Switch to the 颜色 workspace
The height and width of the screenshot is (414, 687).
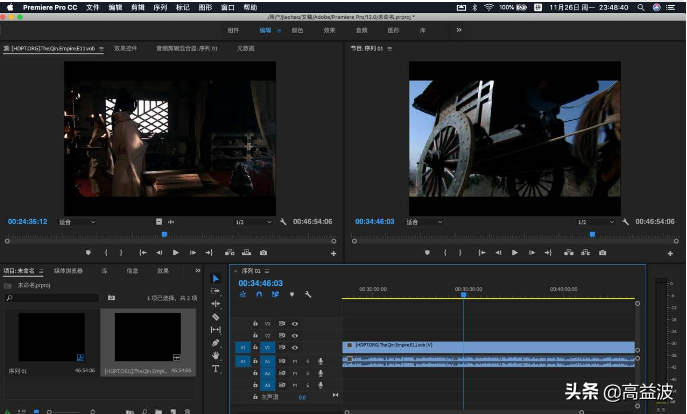(297, 30)
